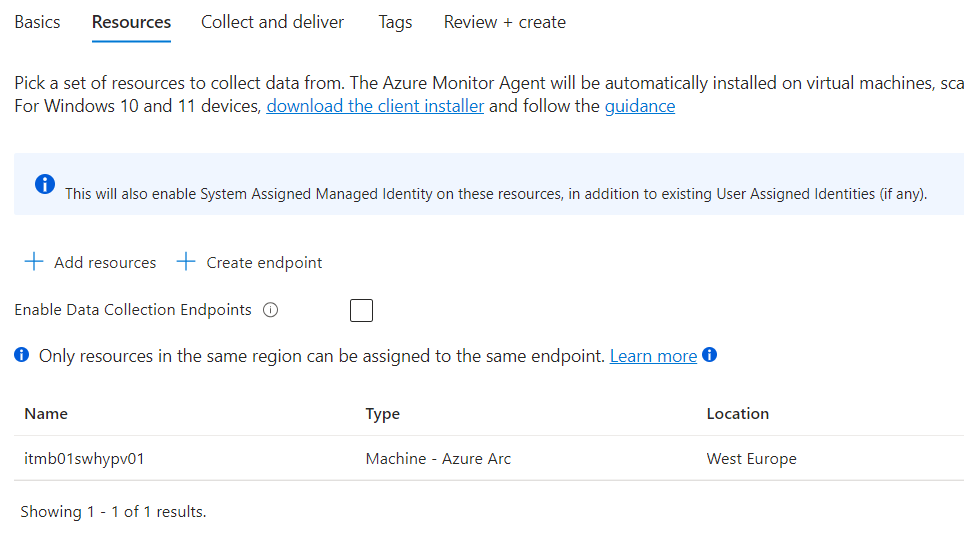
Task: Click the West Europe location cell
Action: (751, 459)
